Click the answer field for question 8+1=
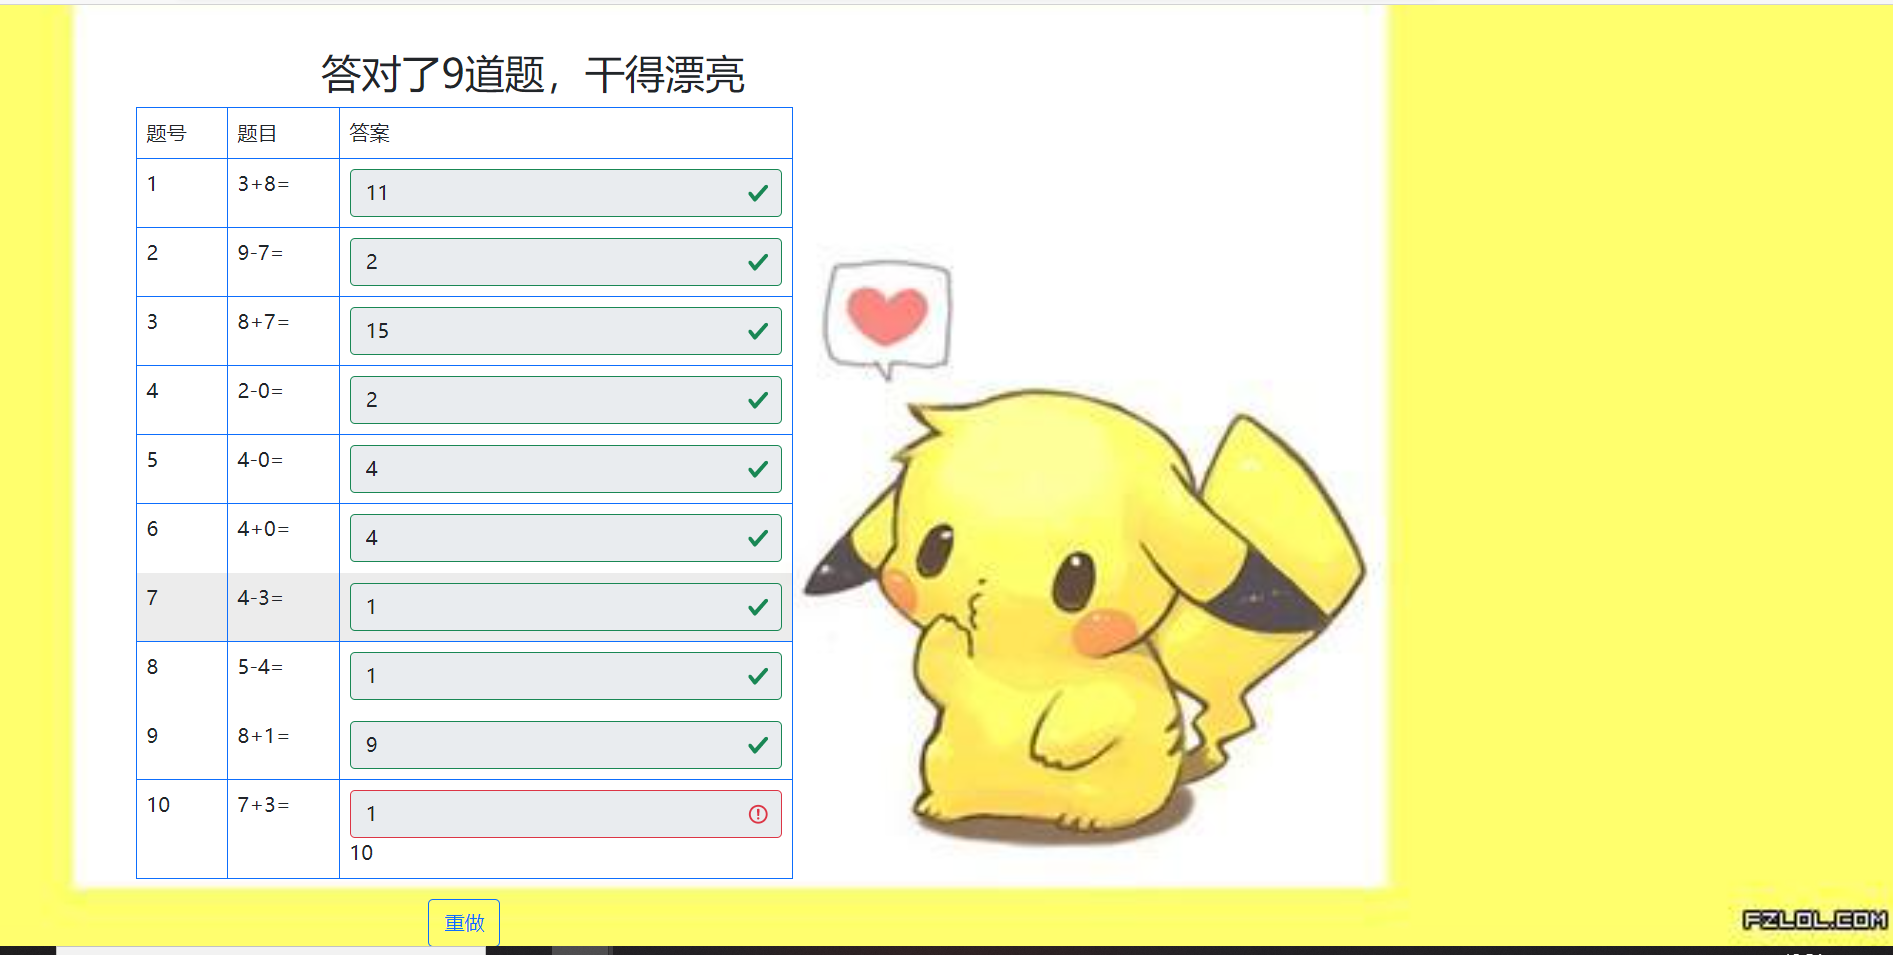This screenshot has height=955, width=1893. coord(566,745)
